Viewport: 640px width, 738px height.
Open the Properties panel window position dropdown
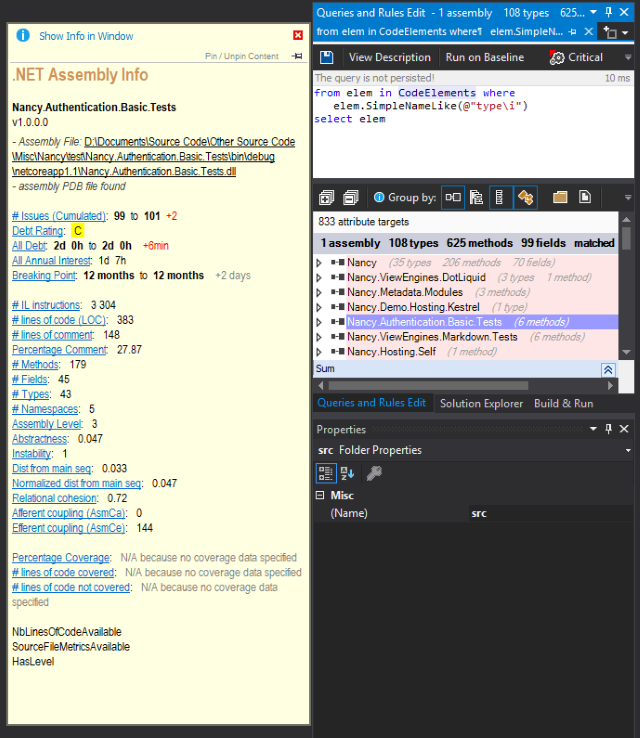point(593,429)
